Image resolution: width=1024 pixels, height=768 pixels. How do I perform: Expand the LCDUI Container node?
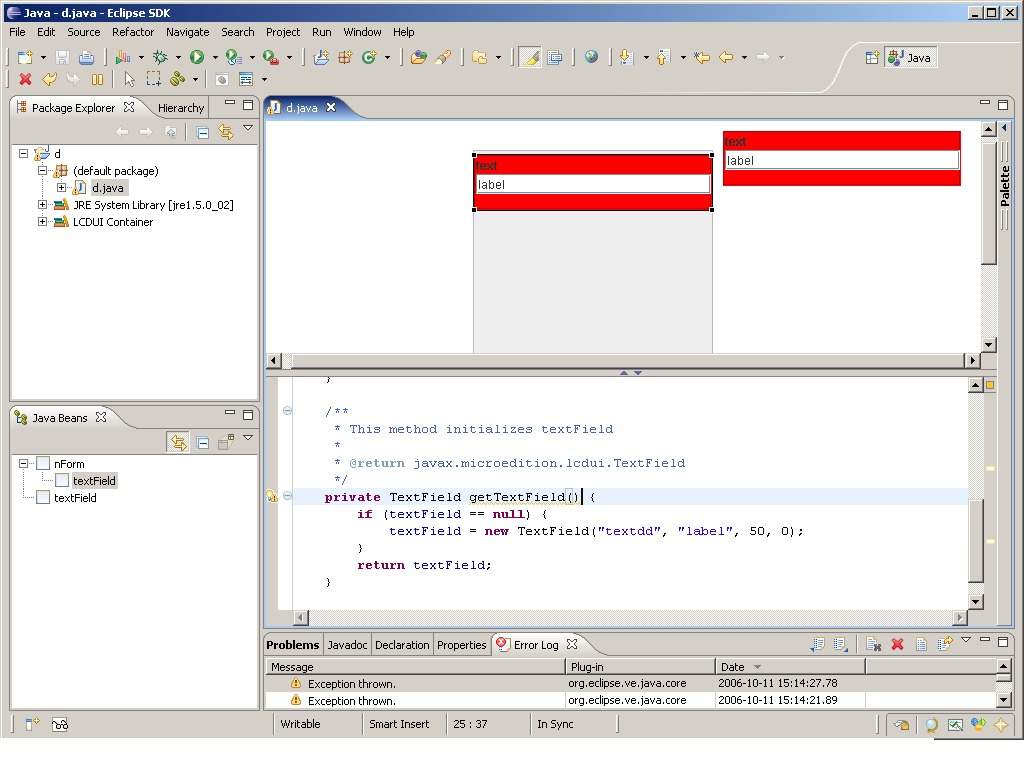[43, 222]
